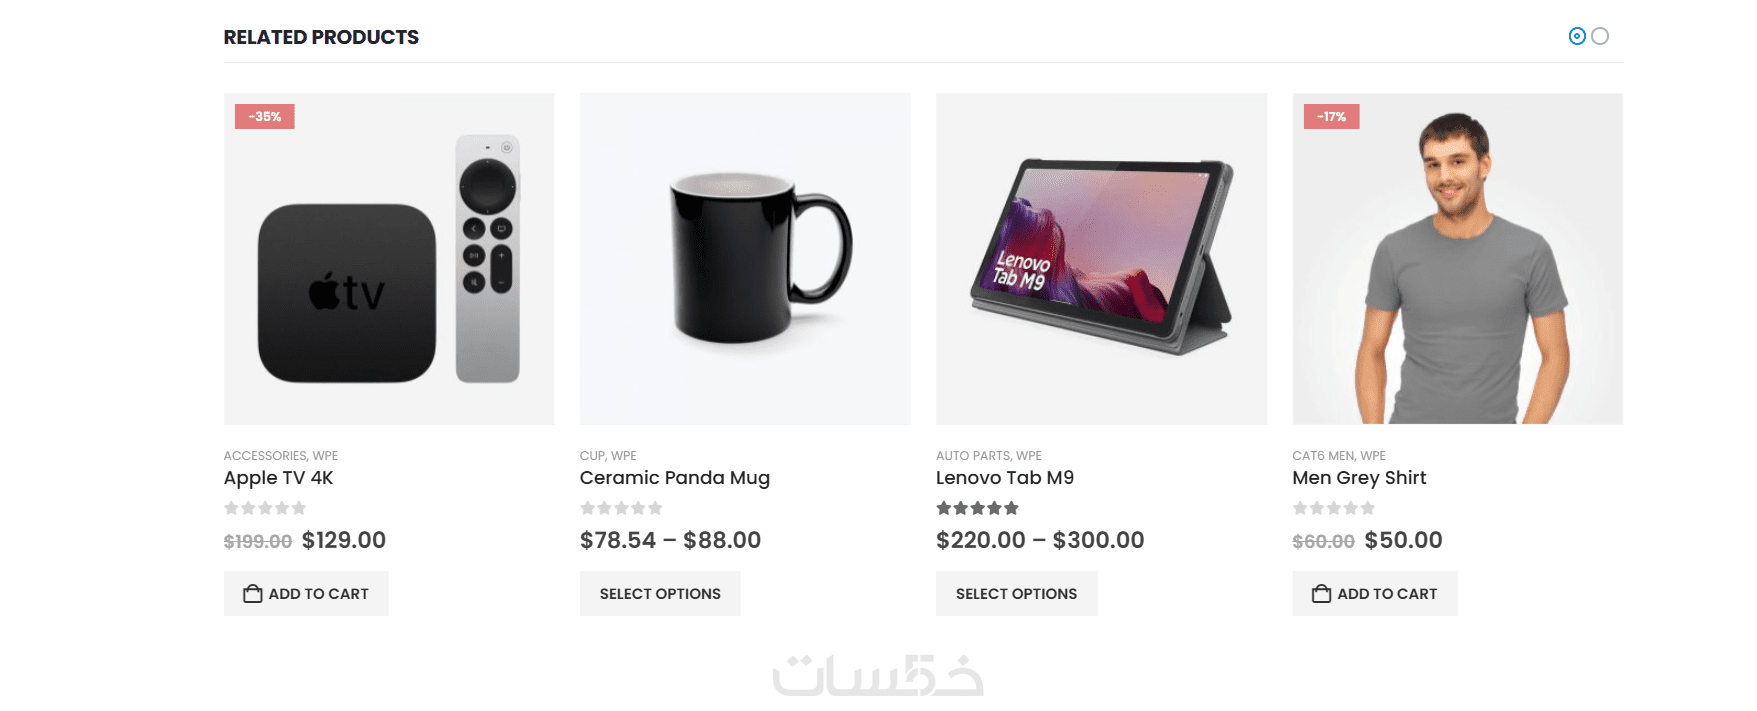Viewport: 1757px width, 711px height.
Task: Open the Lenovo Tab M9 product title
Action: (x=1005, y=478)
